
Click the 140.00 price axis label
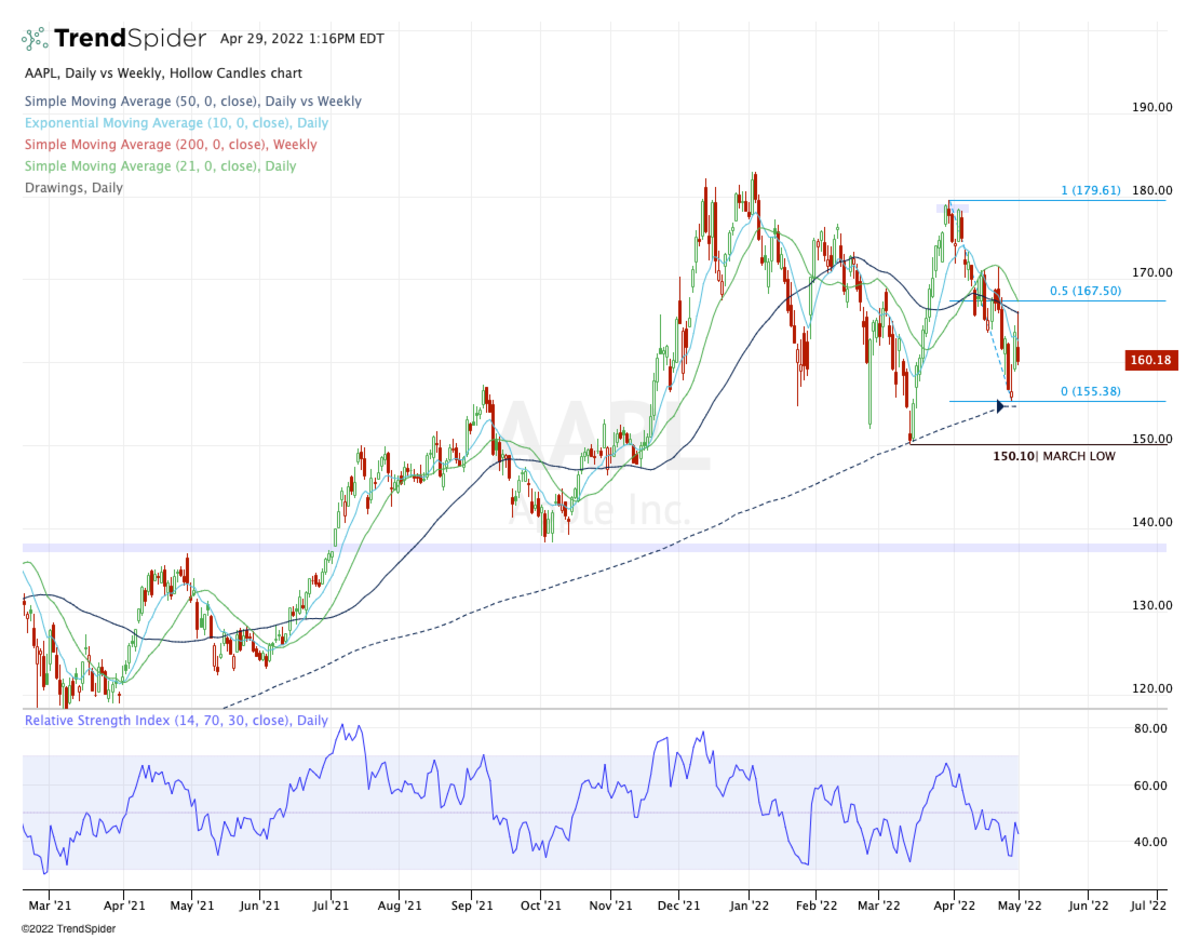pos(1151,522)
